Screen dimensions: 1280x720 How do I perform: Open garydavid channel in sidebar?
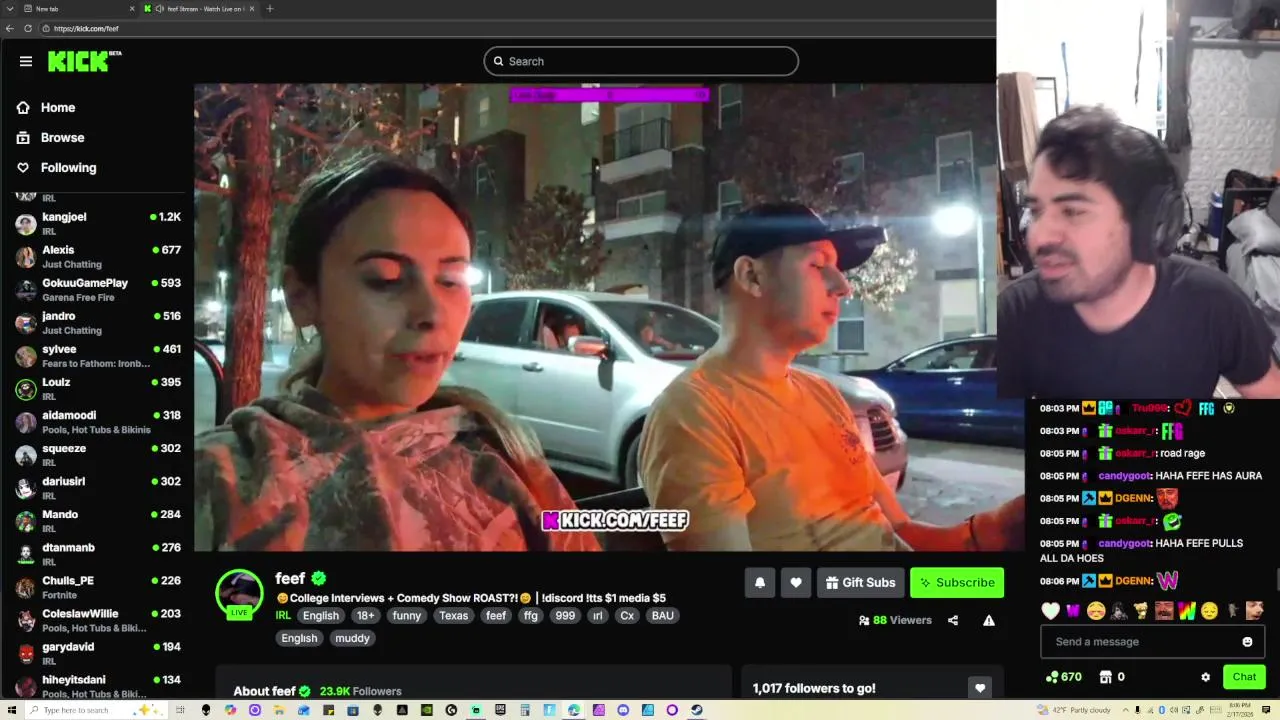[x=97, y=652]
